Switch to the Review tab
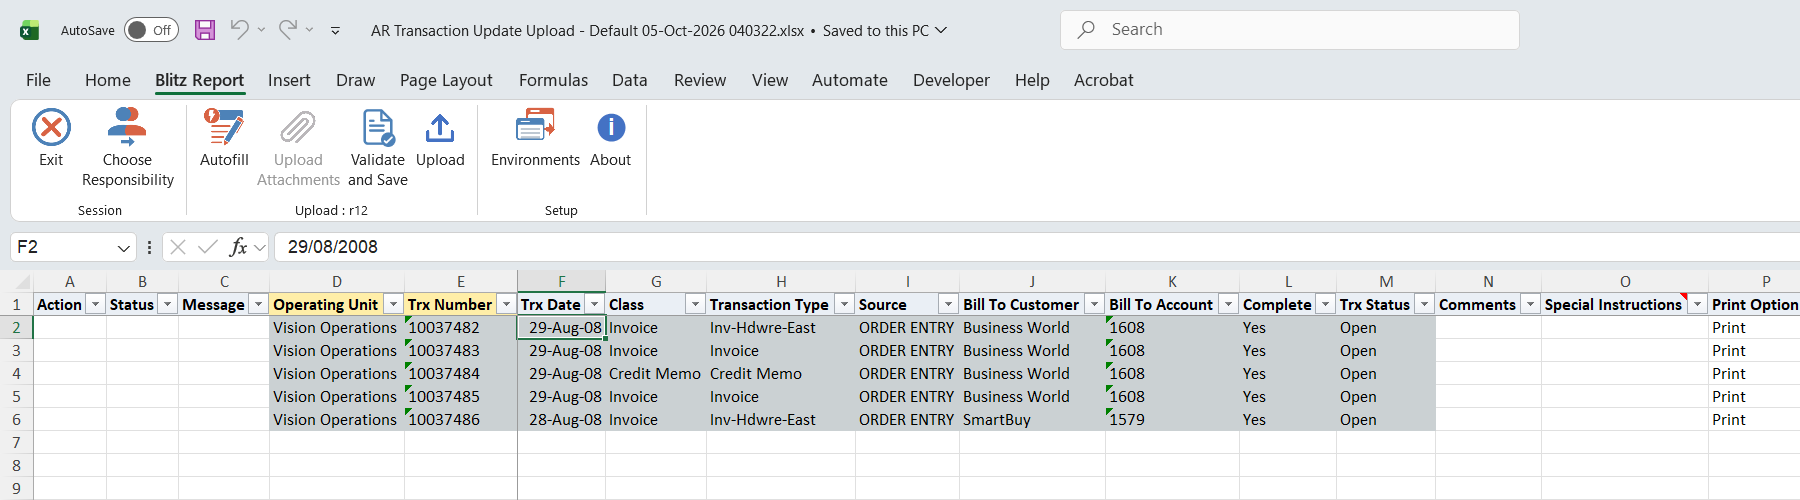Screen dimensions: 1800x500 click(x=700, y=80)
